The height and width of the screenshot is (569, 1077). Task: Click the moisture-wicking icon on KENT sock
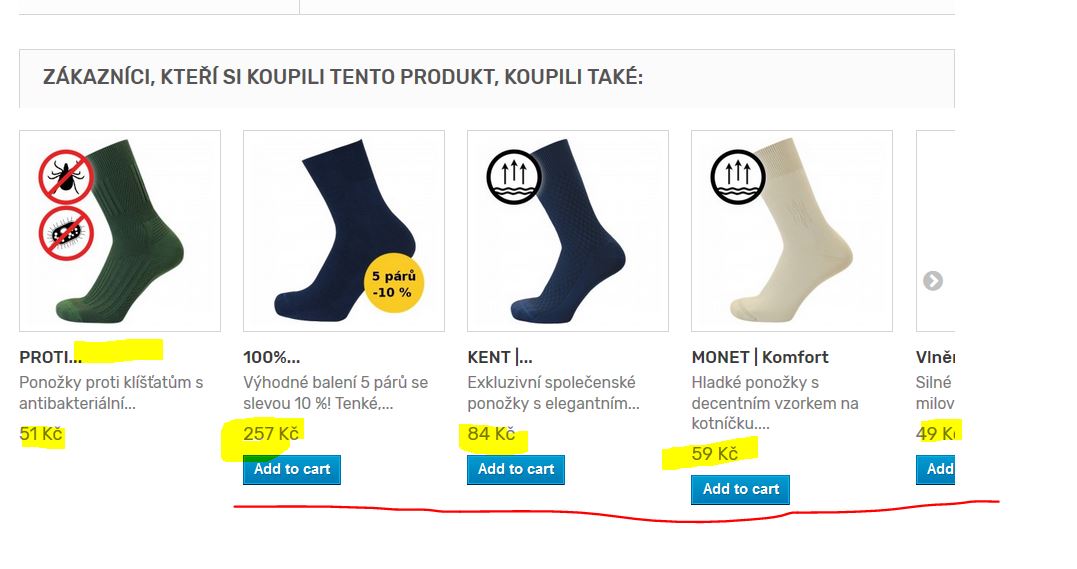[513, 177]
